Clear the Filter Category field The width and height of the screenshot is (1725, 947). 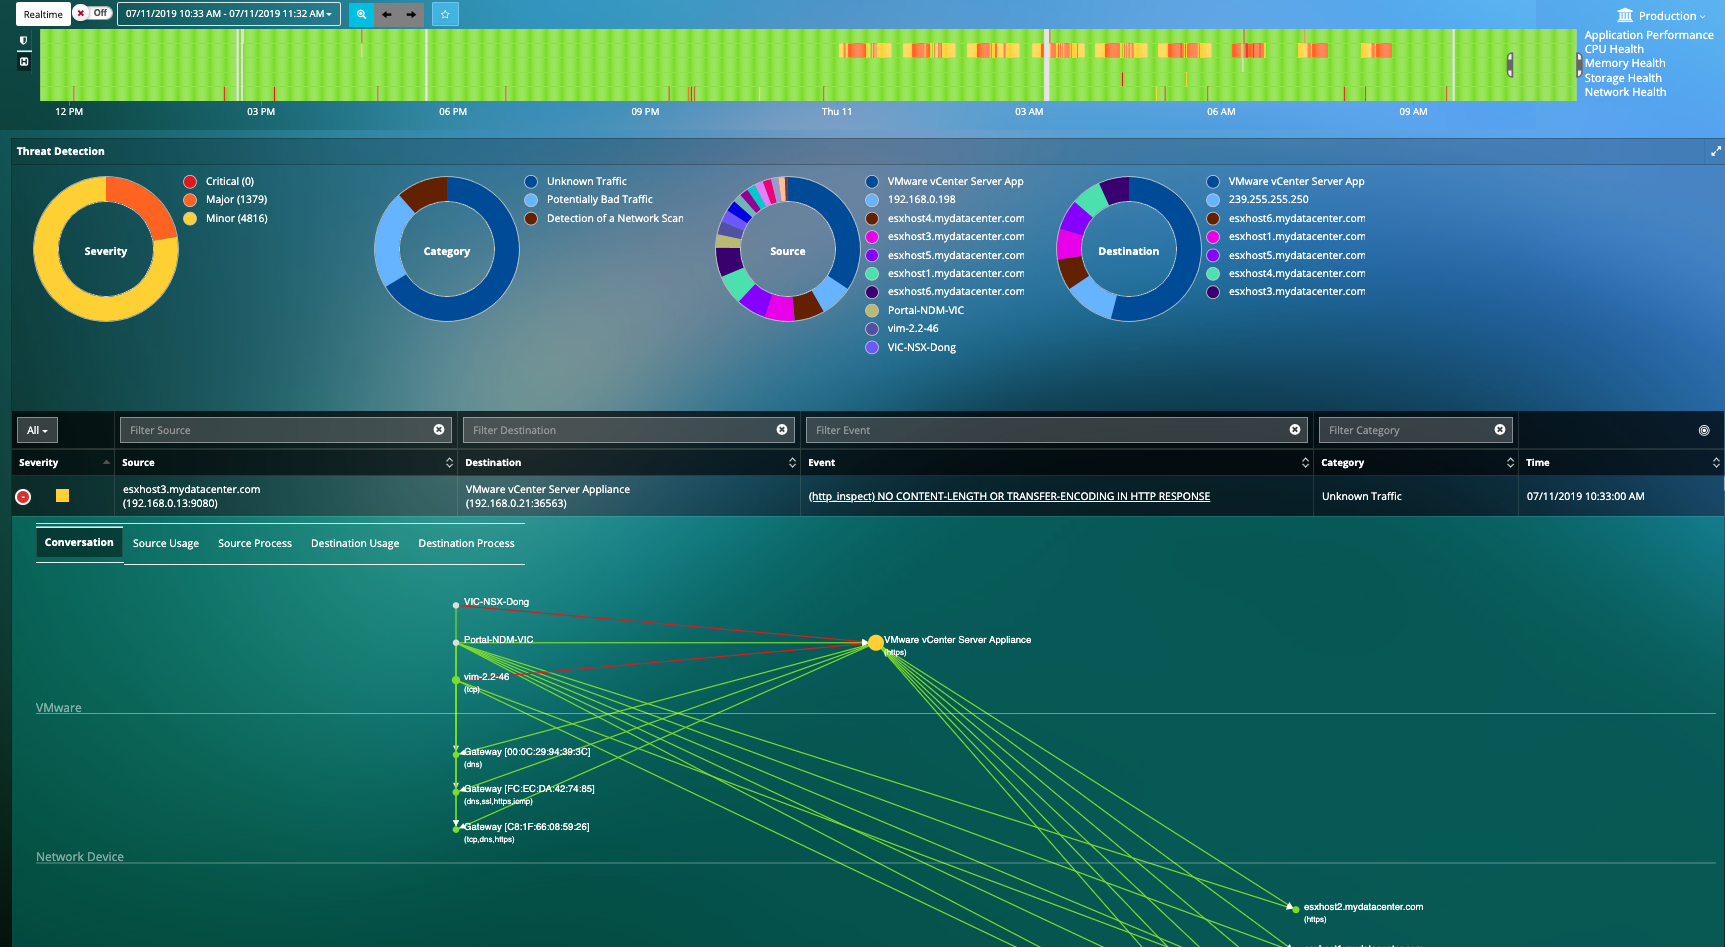(x=1500, y=430)
